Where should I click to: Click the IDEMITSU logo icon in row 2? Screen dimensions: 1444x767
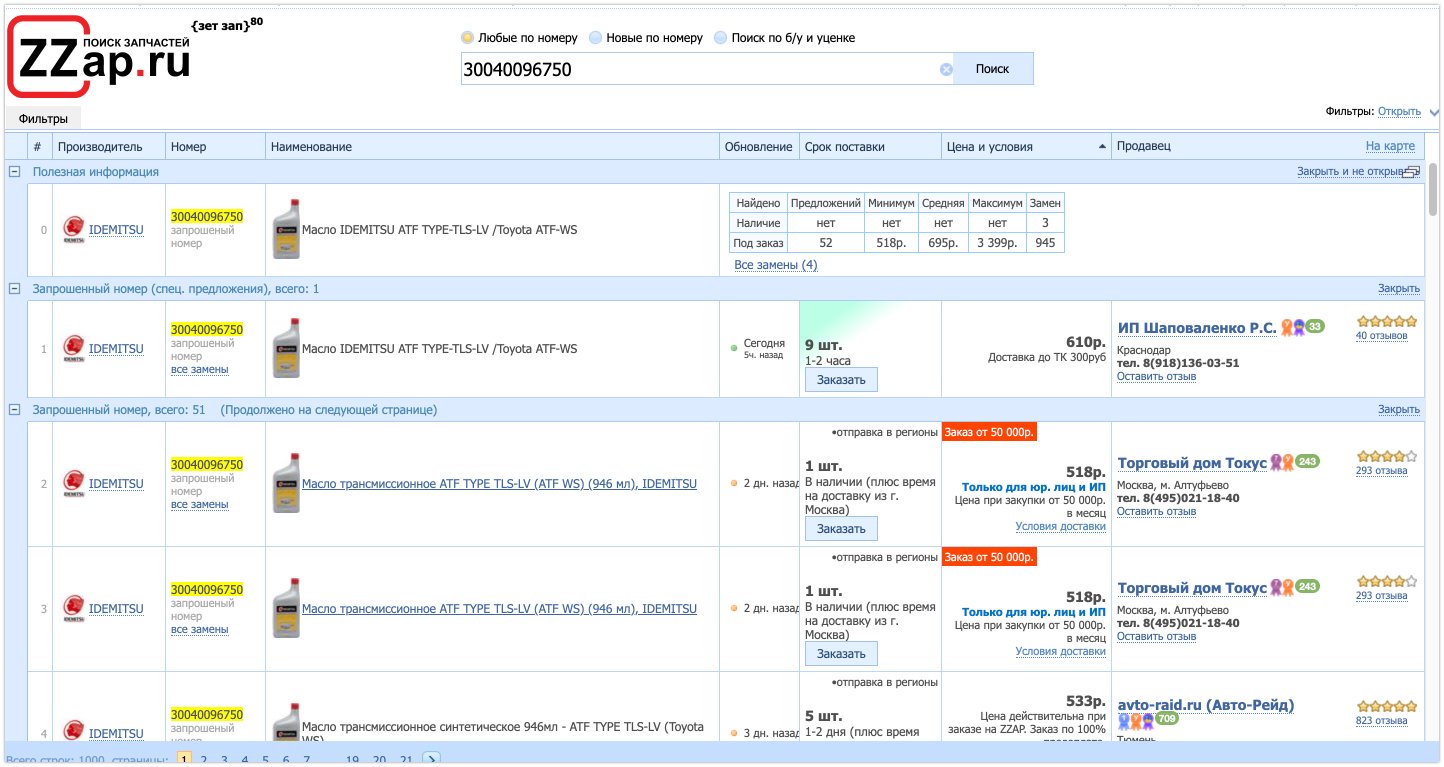coord(74,484)
